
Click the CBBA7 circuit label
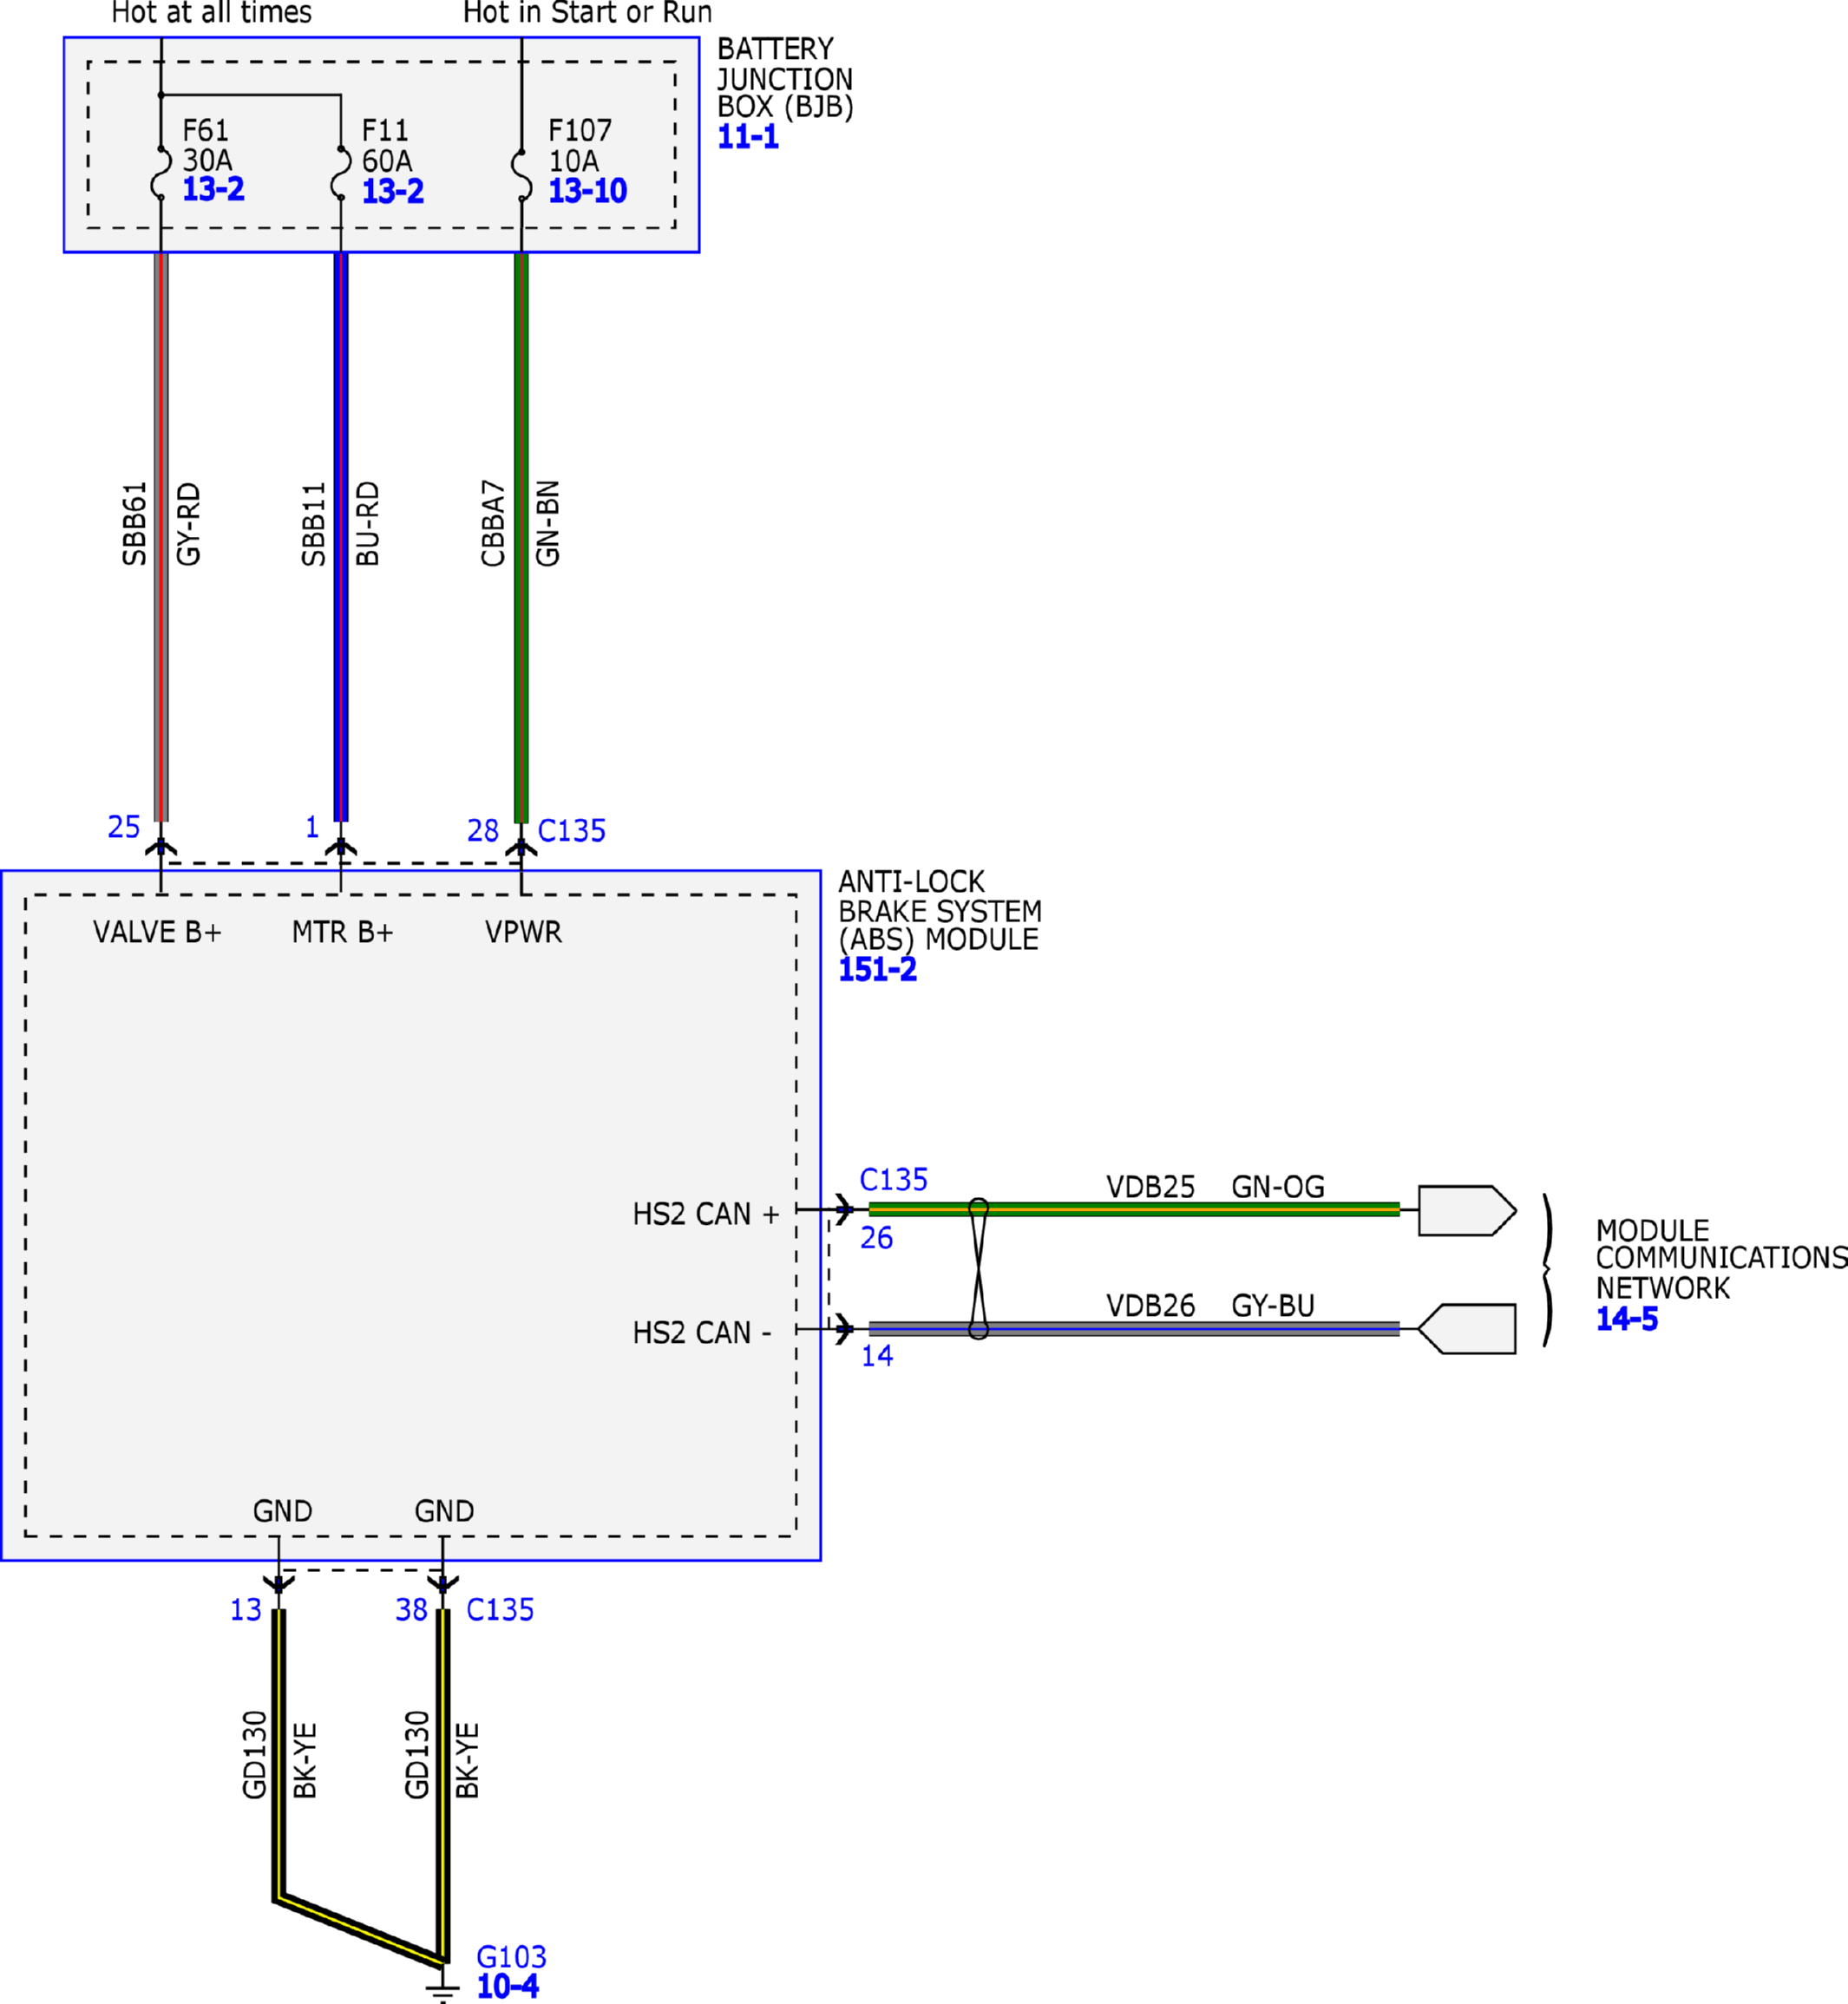[x=493, y=523]
